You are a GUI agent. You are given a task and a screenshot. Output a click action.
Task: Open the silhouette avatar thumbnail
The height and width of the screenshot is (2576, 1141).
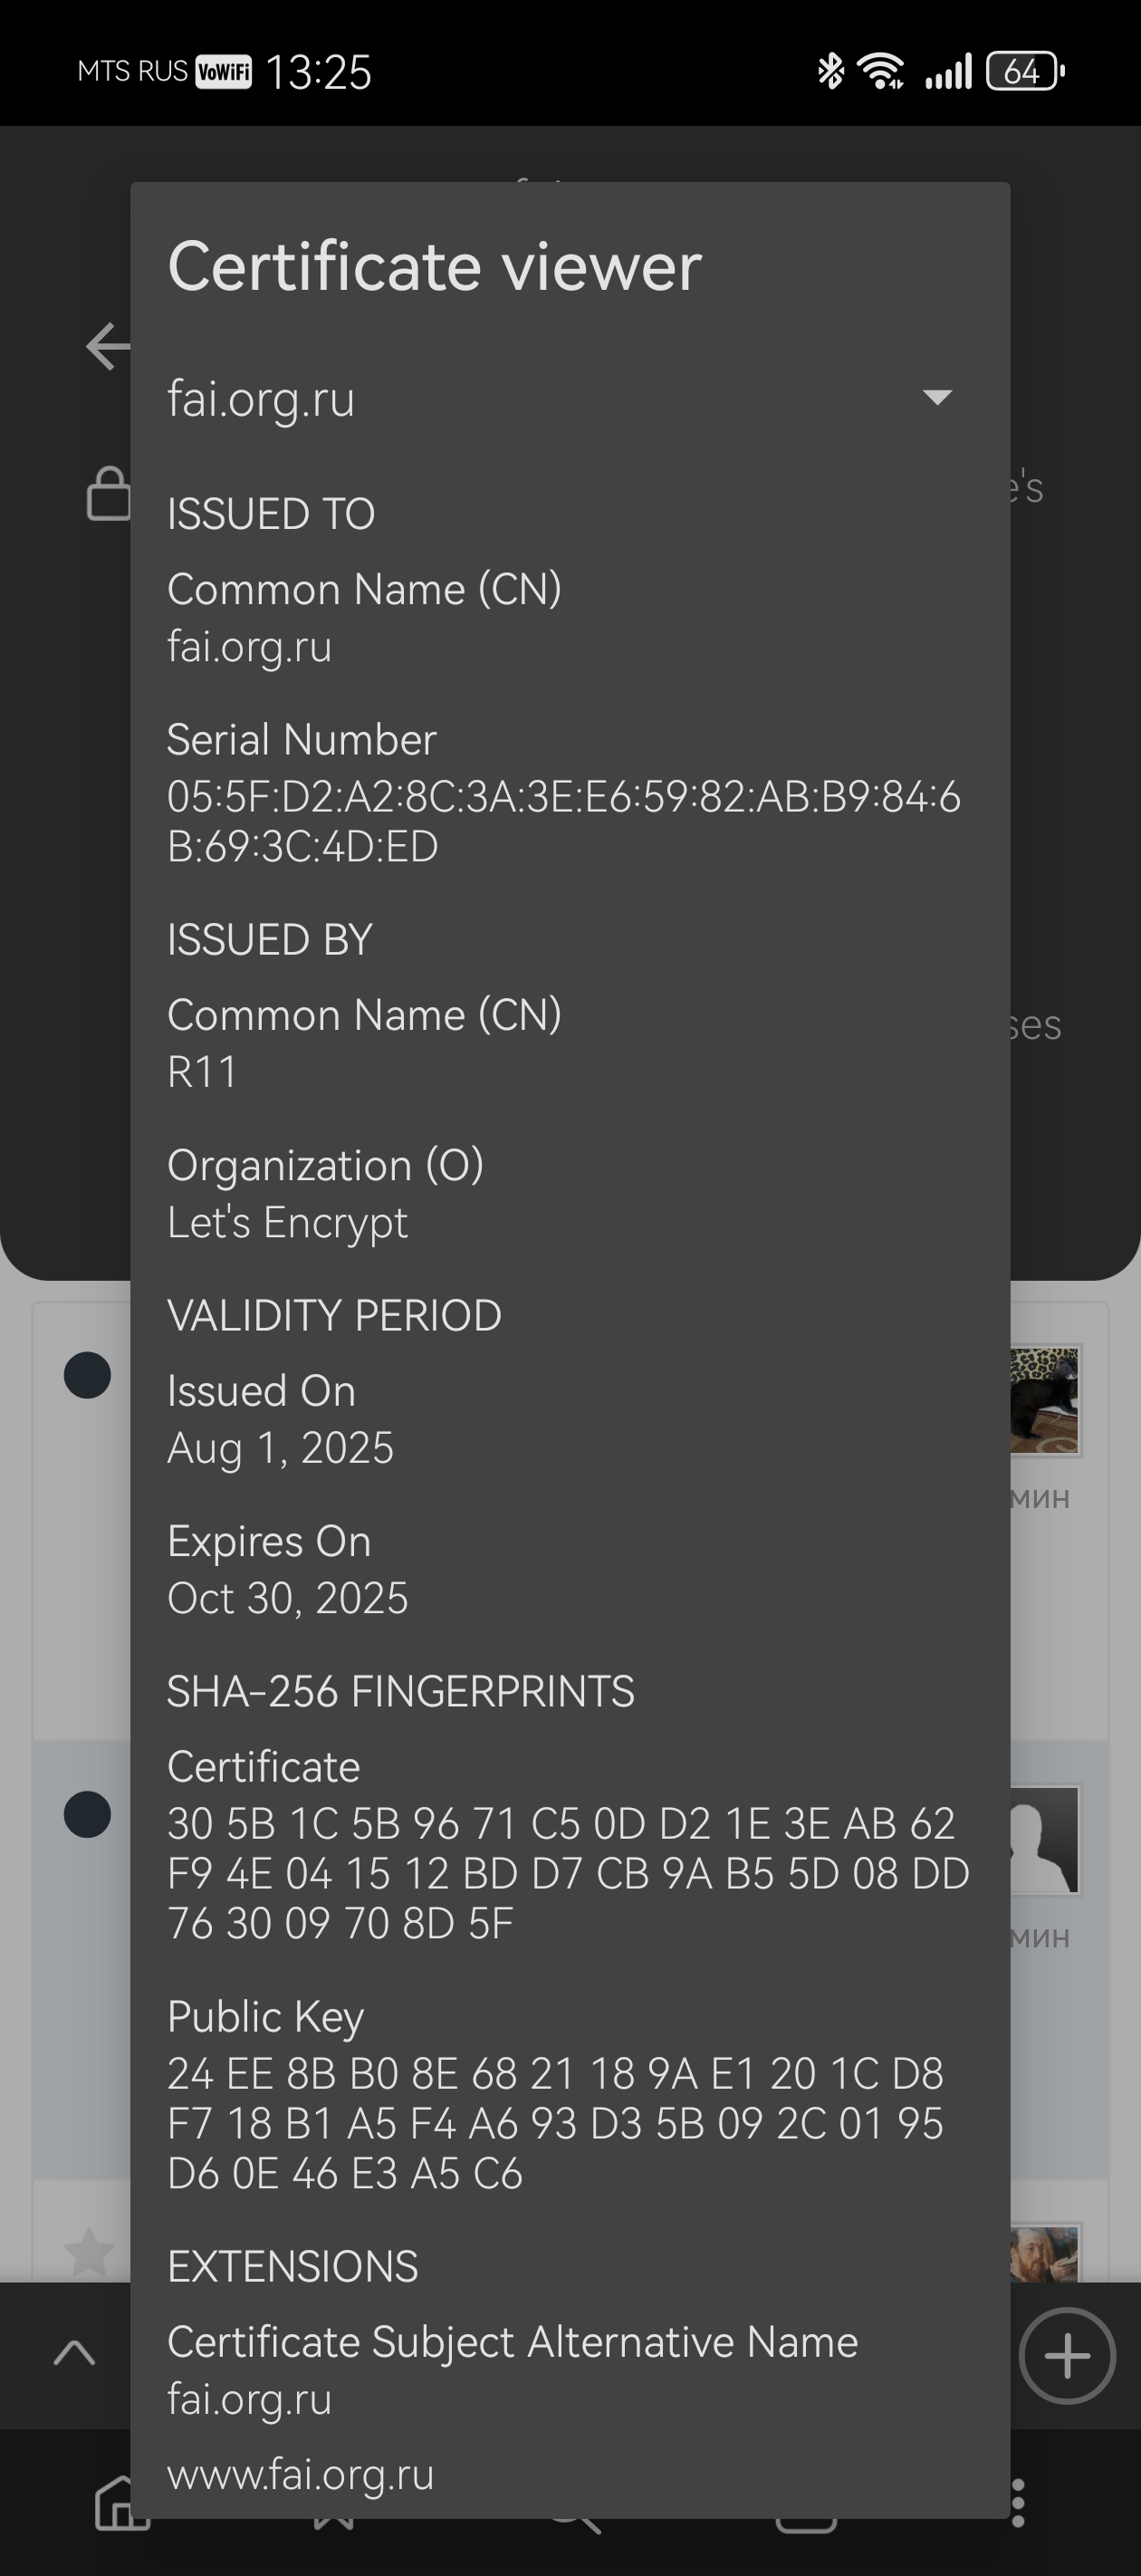coord(1044,1839)
